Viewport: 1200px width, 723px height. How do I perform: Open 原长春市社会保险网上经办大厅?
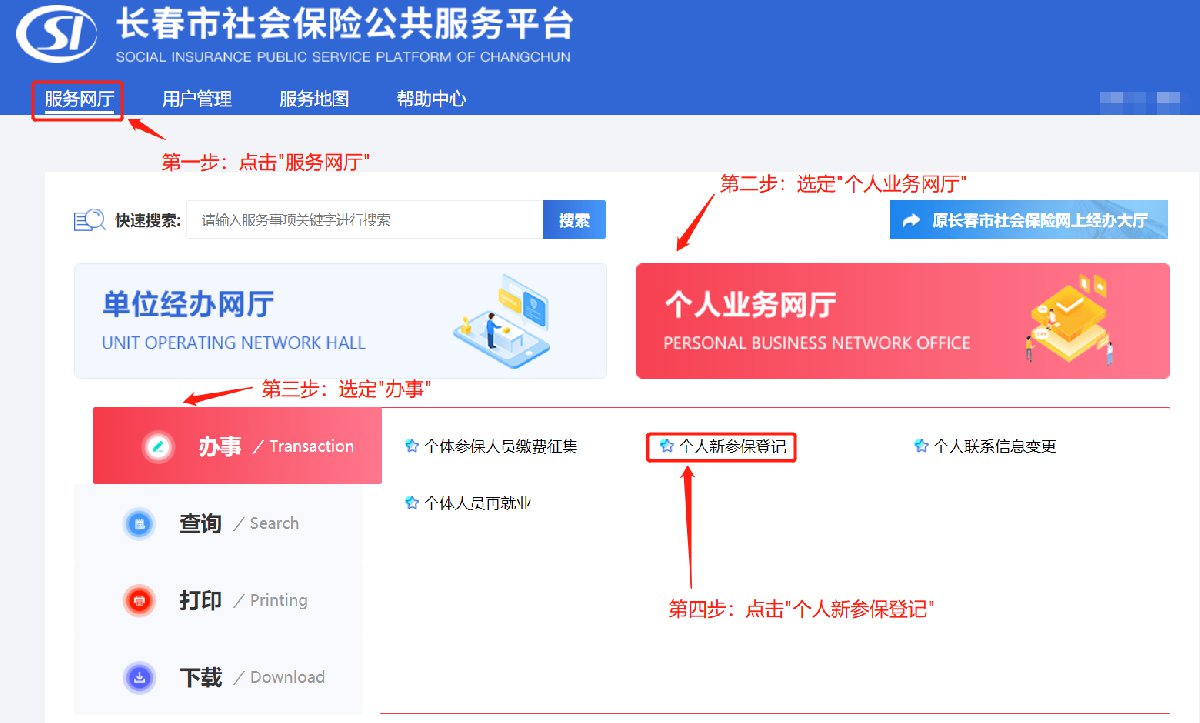point(1028,220)
